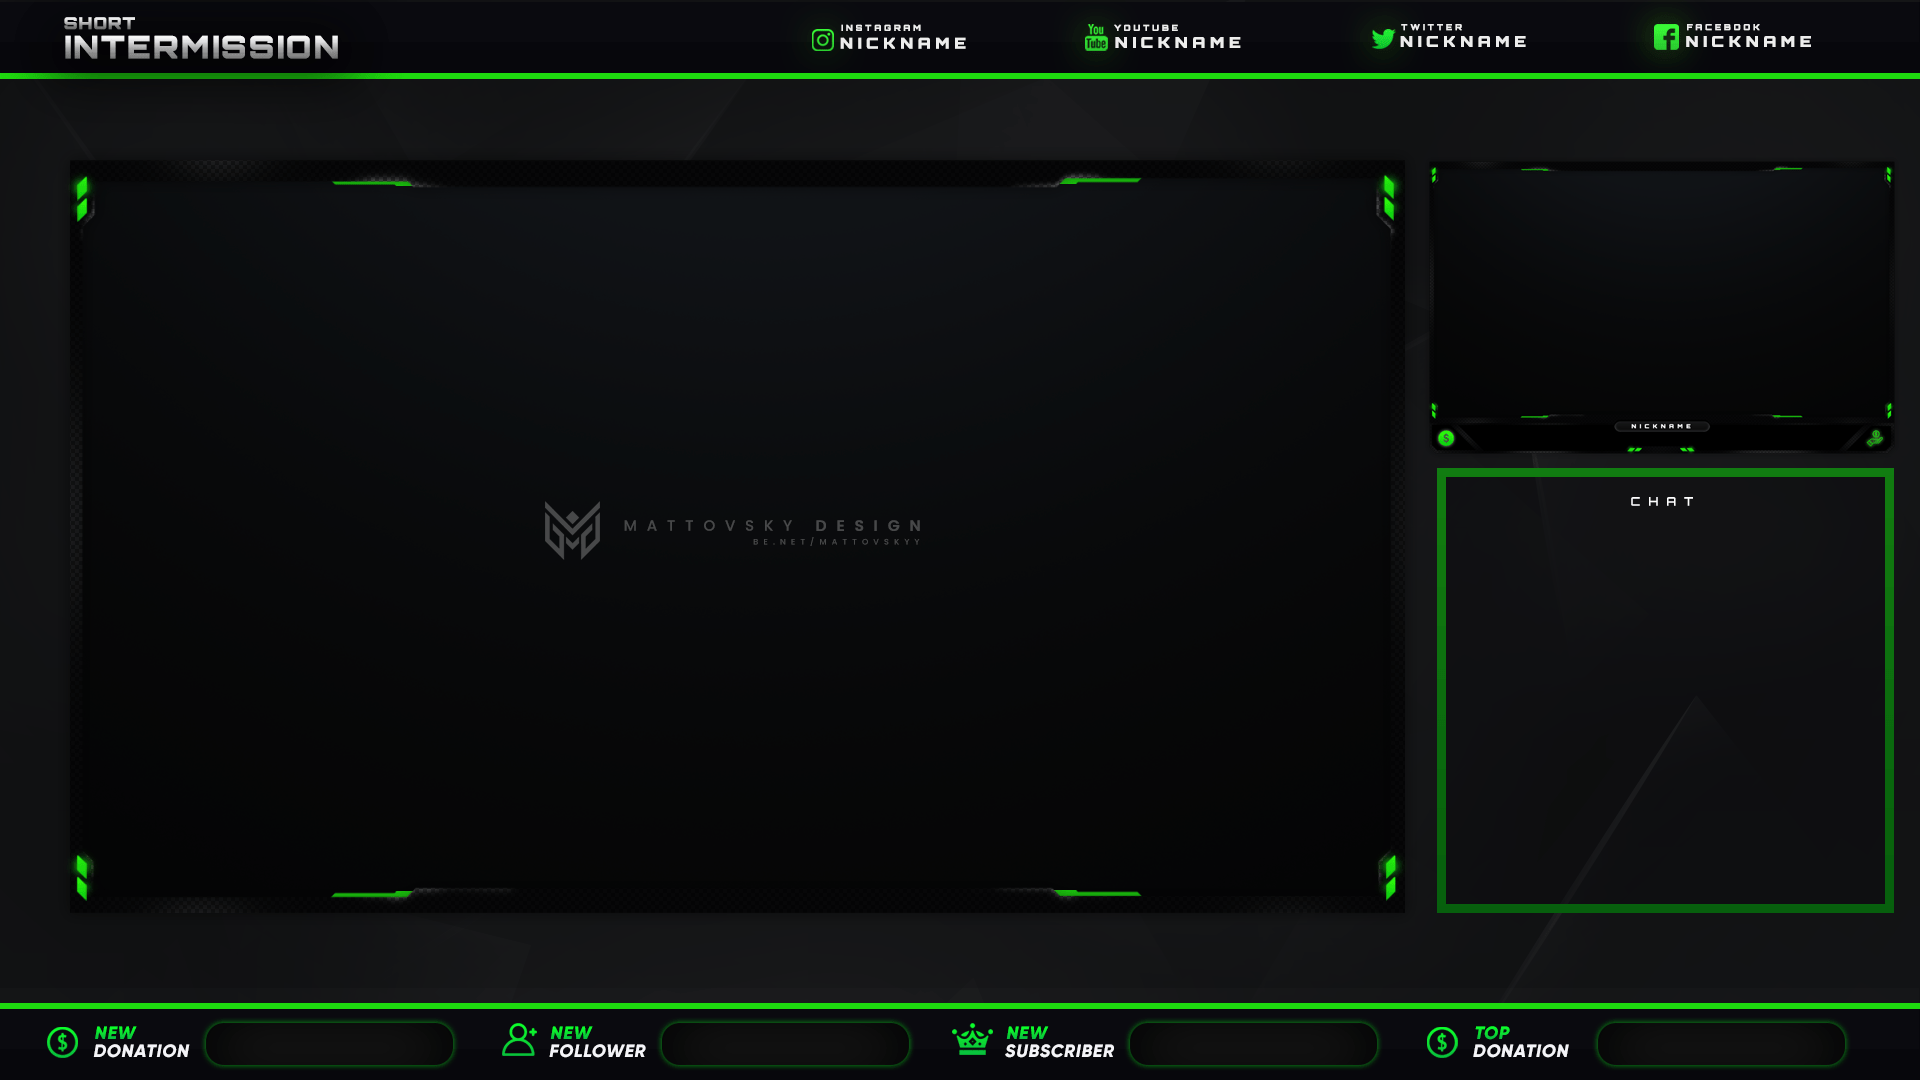Image resolution: width=1920 pixels, height=1080 pixels.
Task: Click the YouTube icon in header
Action: 1093,36
